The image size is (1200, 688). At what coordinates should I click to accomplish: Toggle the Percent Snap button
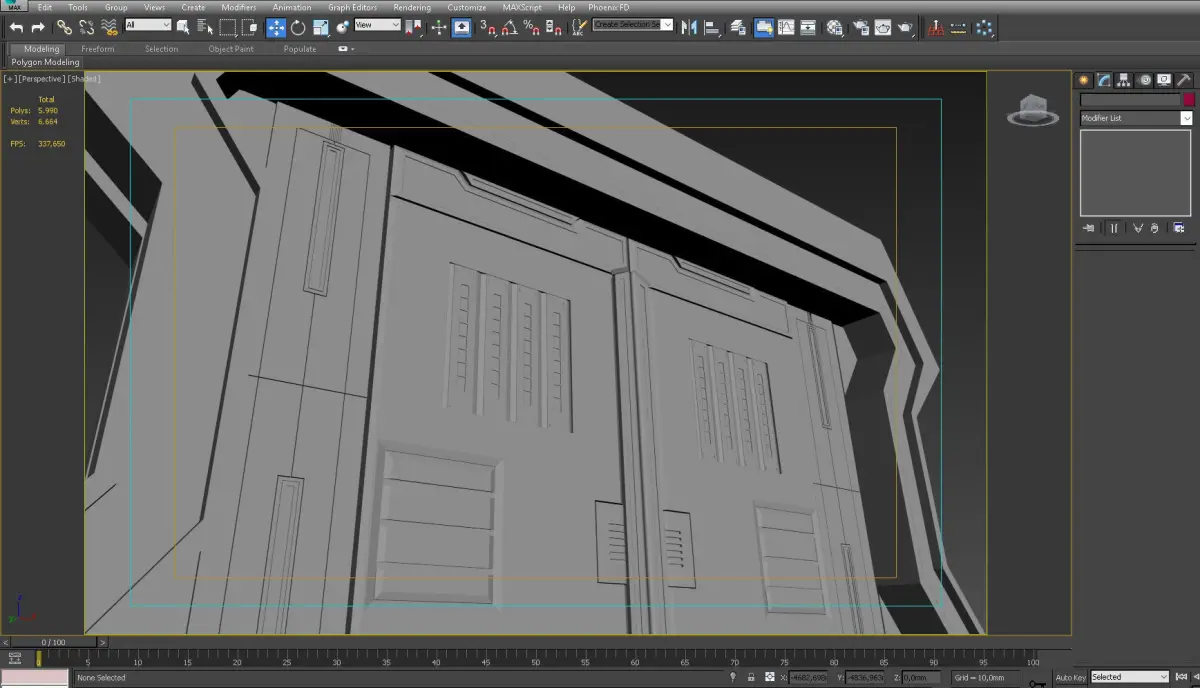tap(532, 27)
